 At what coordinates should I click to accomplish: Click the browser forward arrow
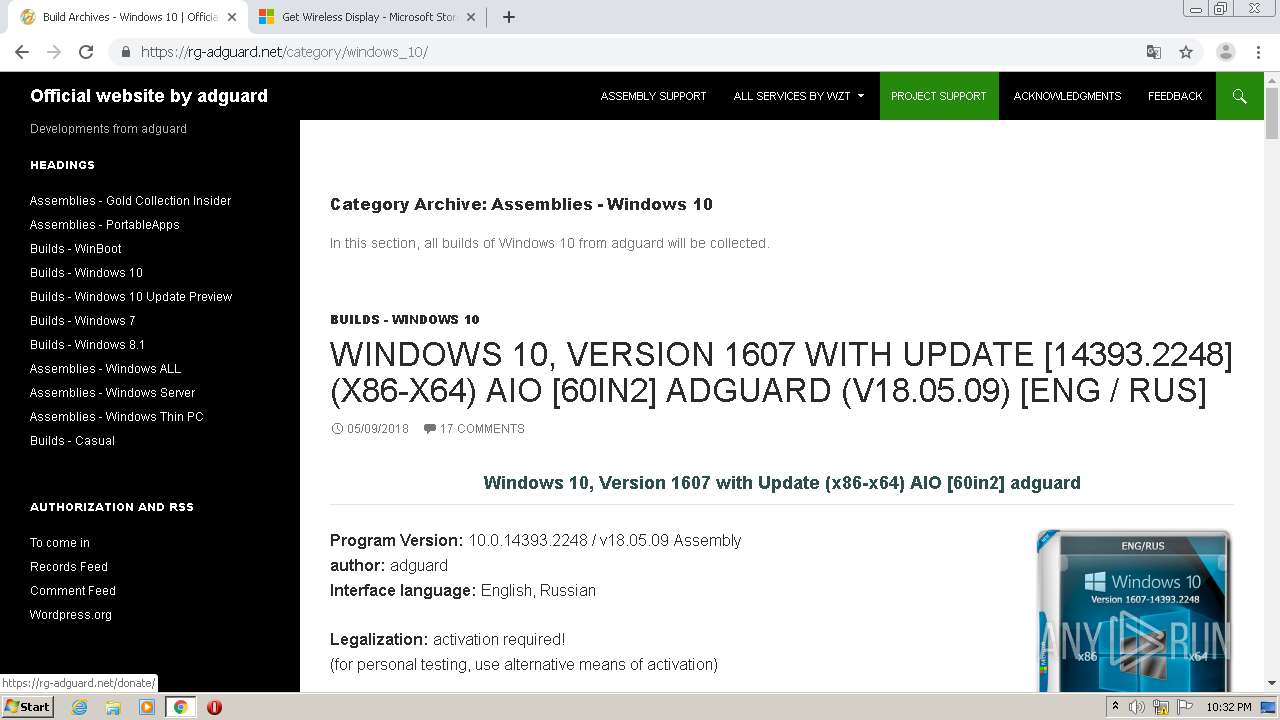click(54, 52)
